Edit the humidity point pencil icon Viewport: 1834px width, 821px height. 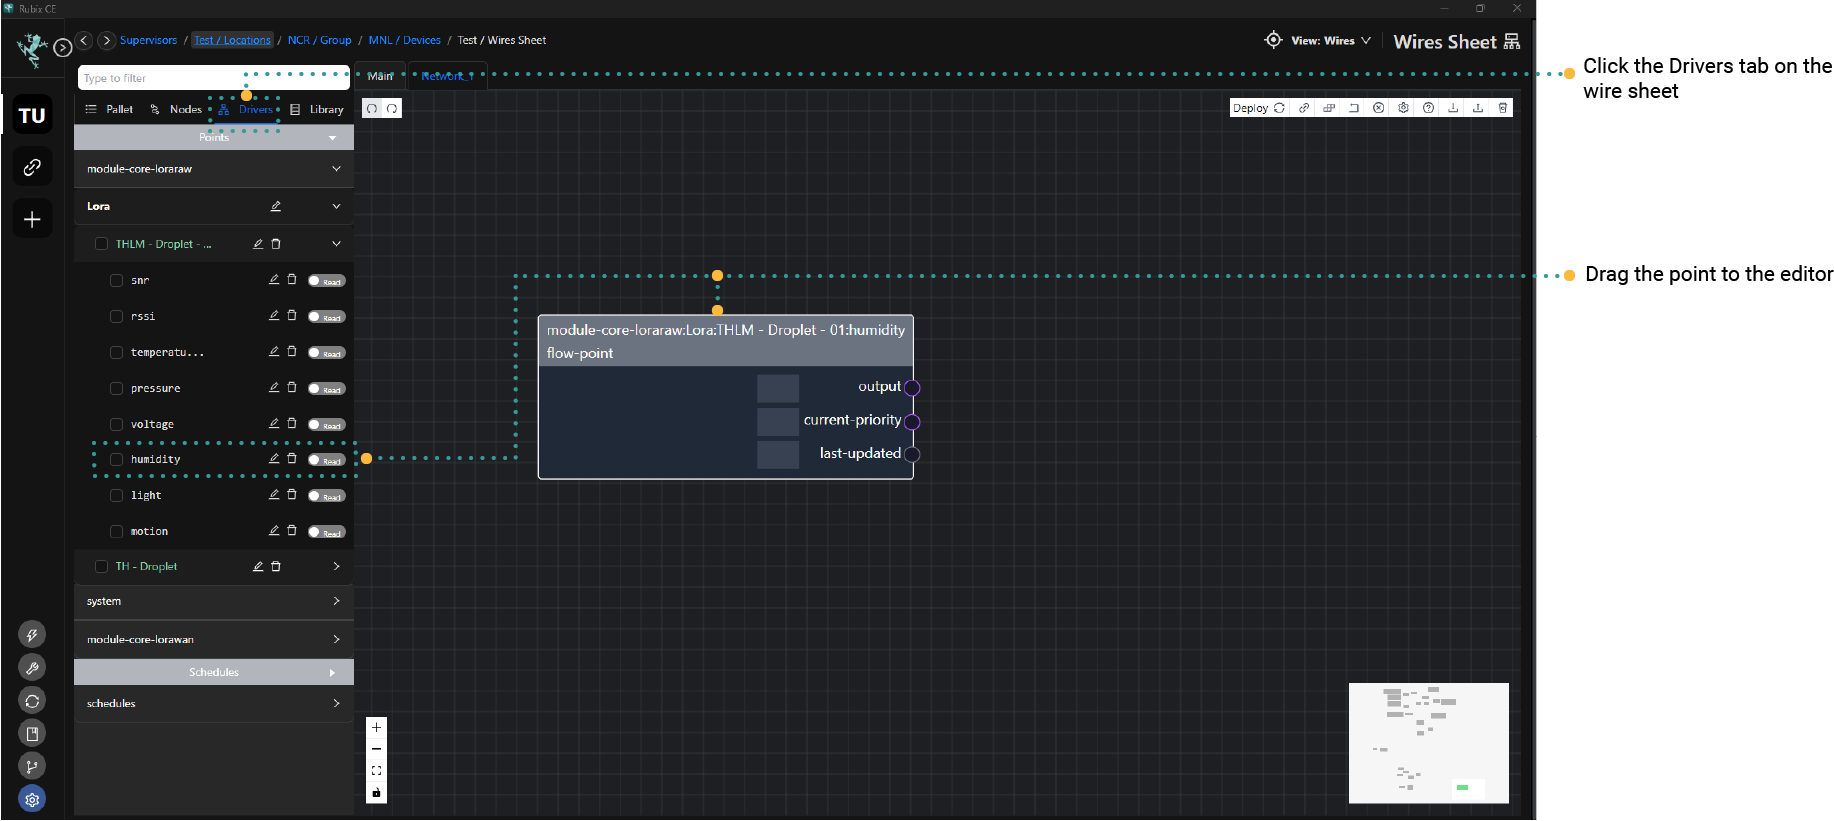click(x=274, y=458)
